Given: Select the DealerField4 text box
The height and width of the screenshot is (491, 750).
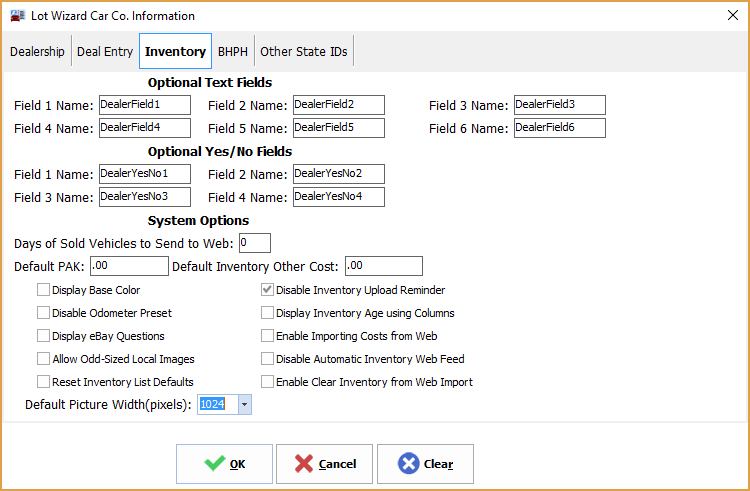Looking at the screenshot, I should [x=145, y=128].
